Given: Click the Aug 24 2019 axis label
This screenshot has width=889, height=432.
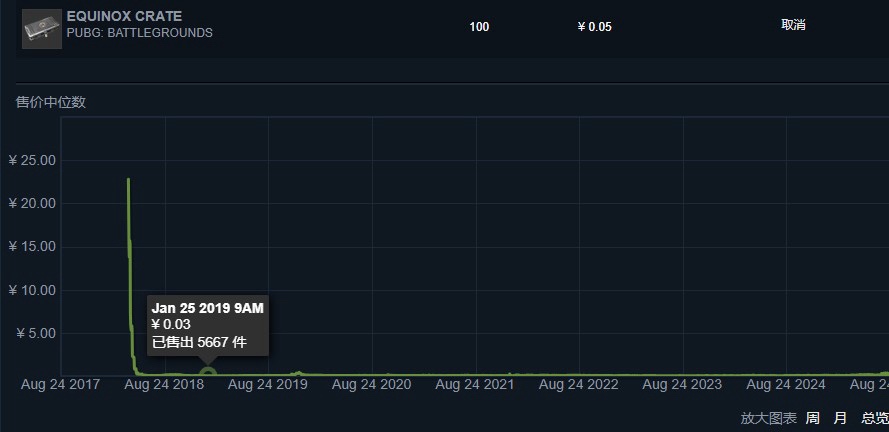Looking at the screenshot, I should (x=269, y=384).
